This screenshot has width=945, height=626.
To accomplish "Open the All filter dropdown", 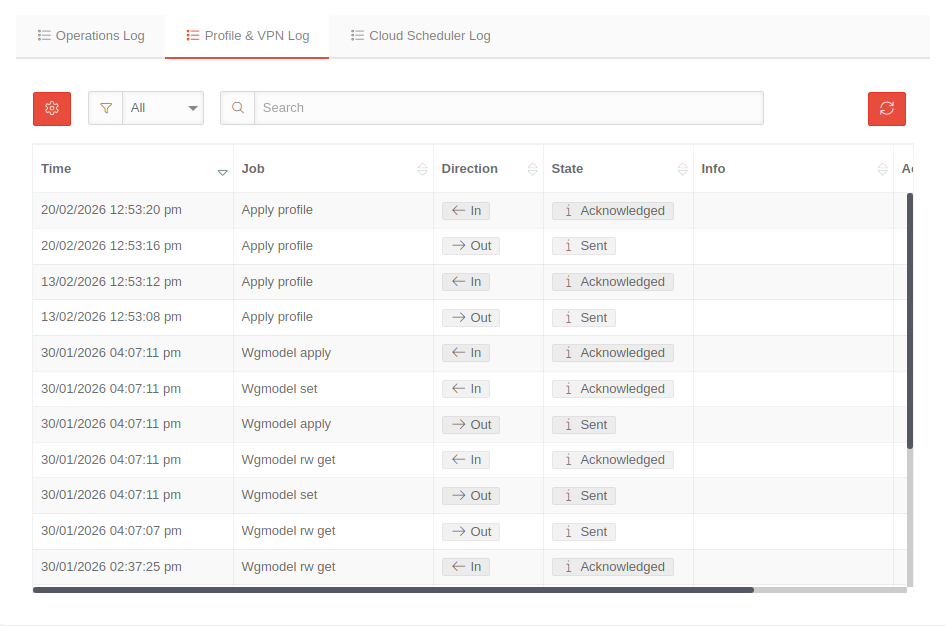I will point(163,108).
